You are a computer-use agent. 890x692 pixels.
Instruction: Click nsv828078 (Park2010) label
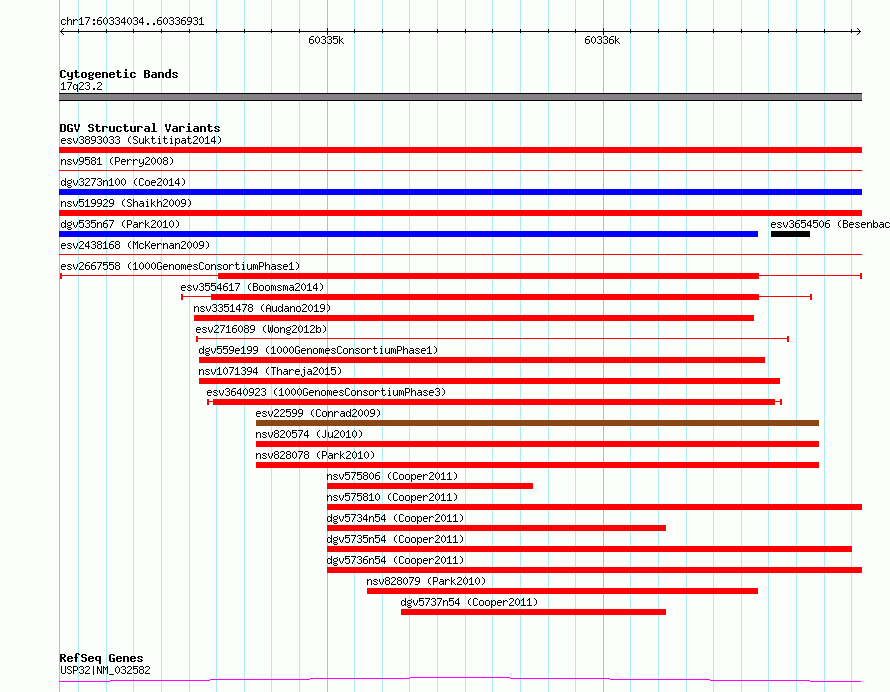point(315,455)
